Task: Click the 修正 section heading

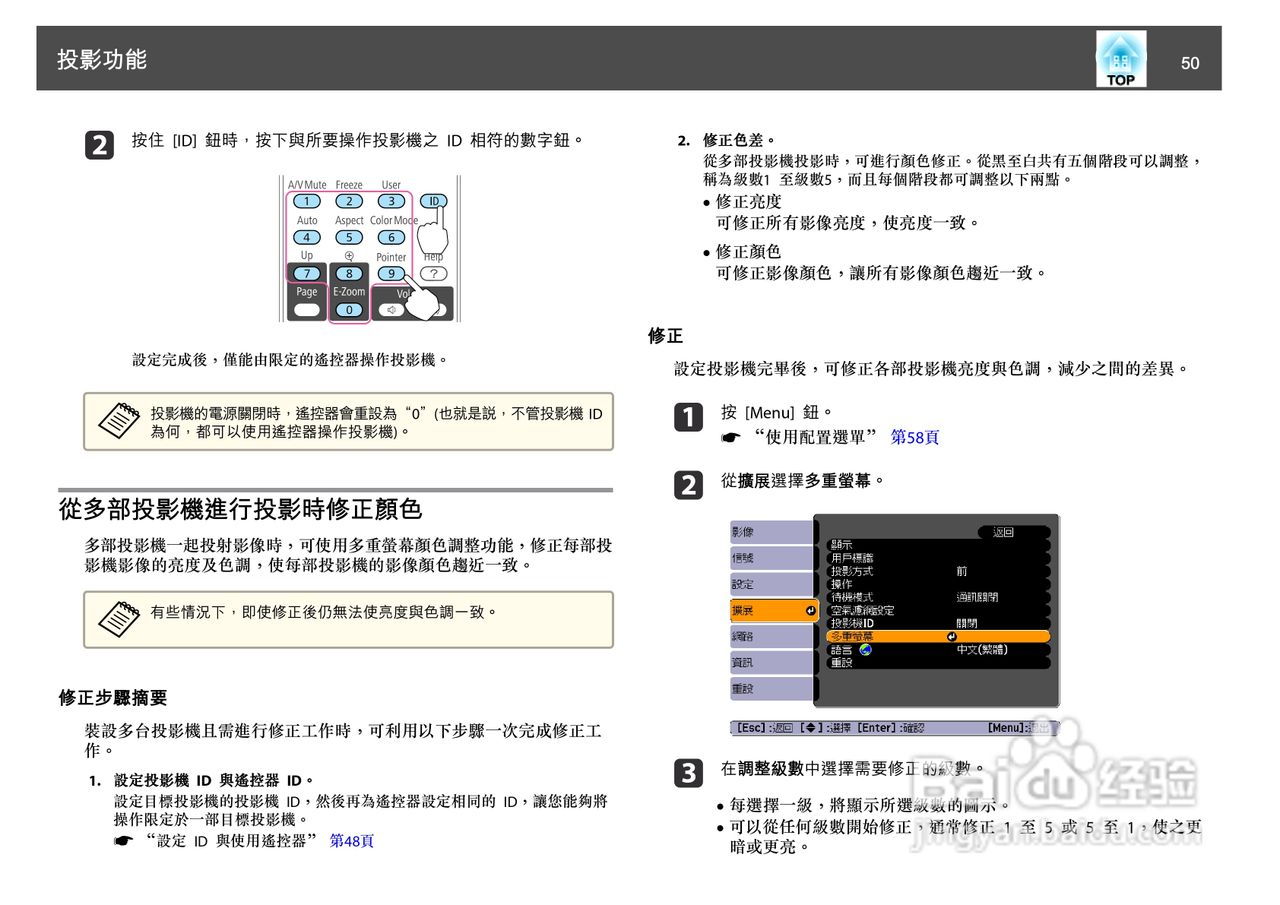Action: coord(665,336)
